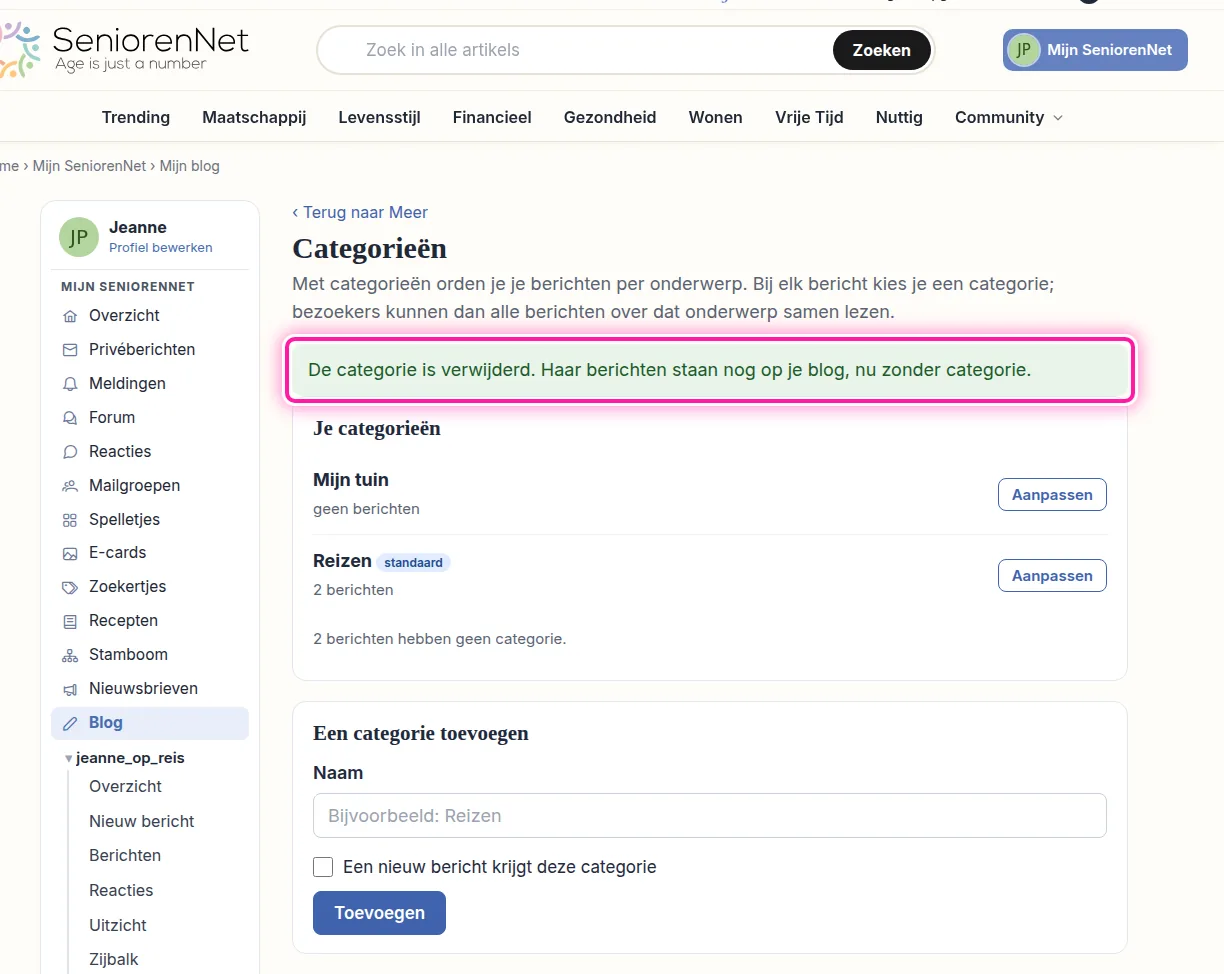The width and height of the screenshot is (1224, 974).
Task: Open the Gezondheid section
Action: [610, 117]
